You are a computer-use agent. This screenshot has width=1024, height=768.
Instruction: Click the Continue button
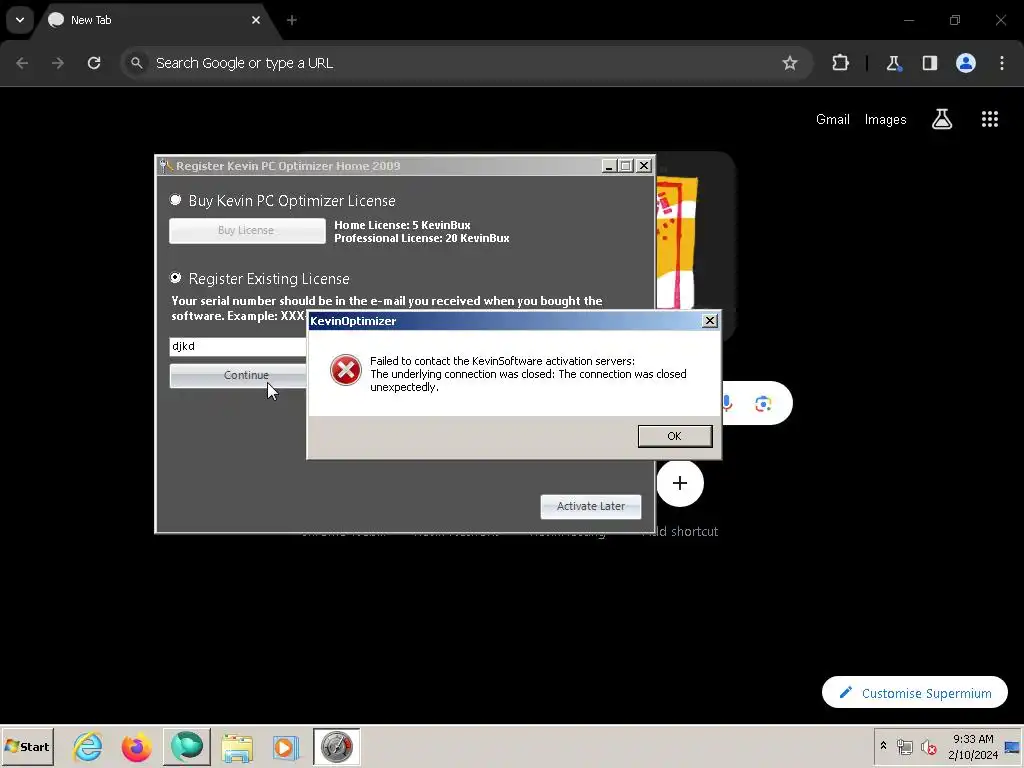pos(238,376)
